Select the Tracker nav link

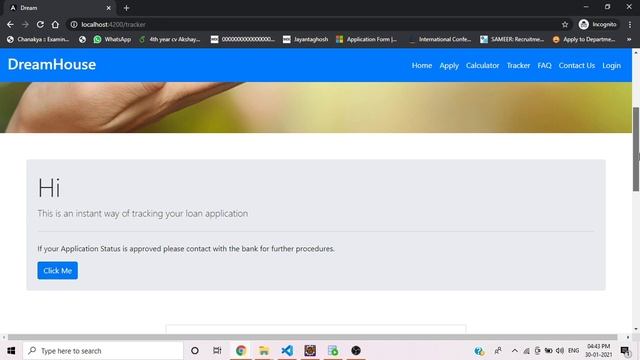[x=518, y=65]
